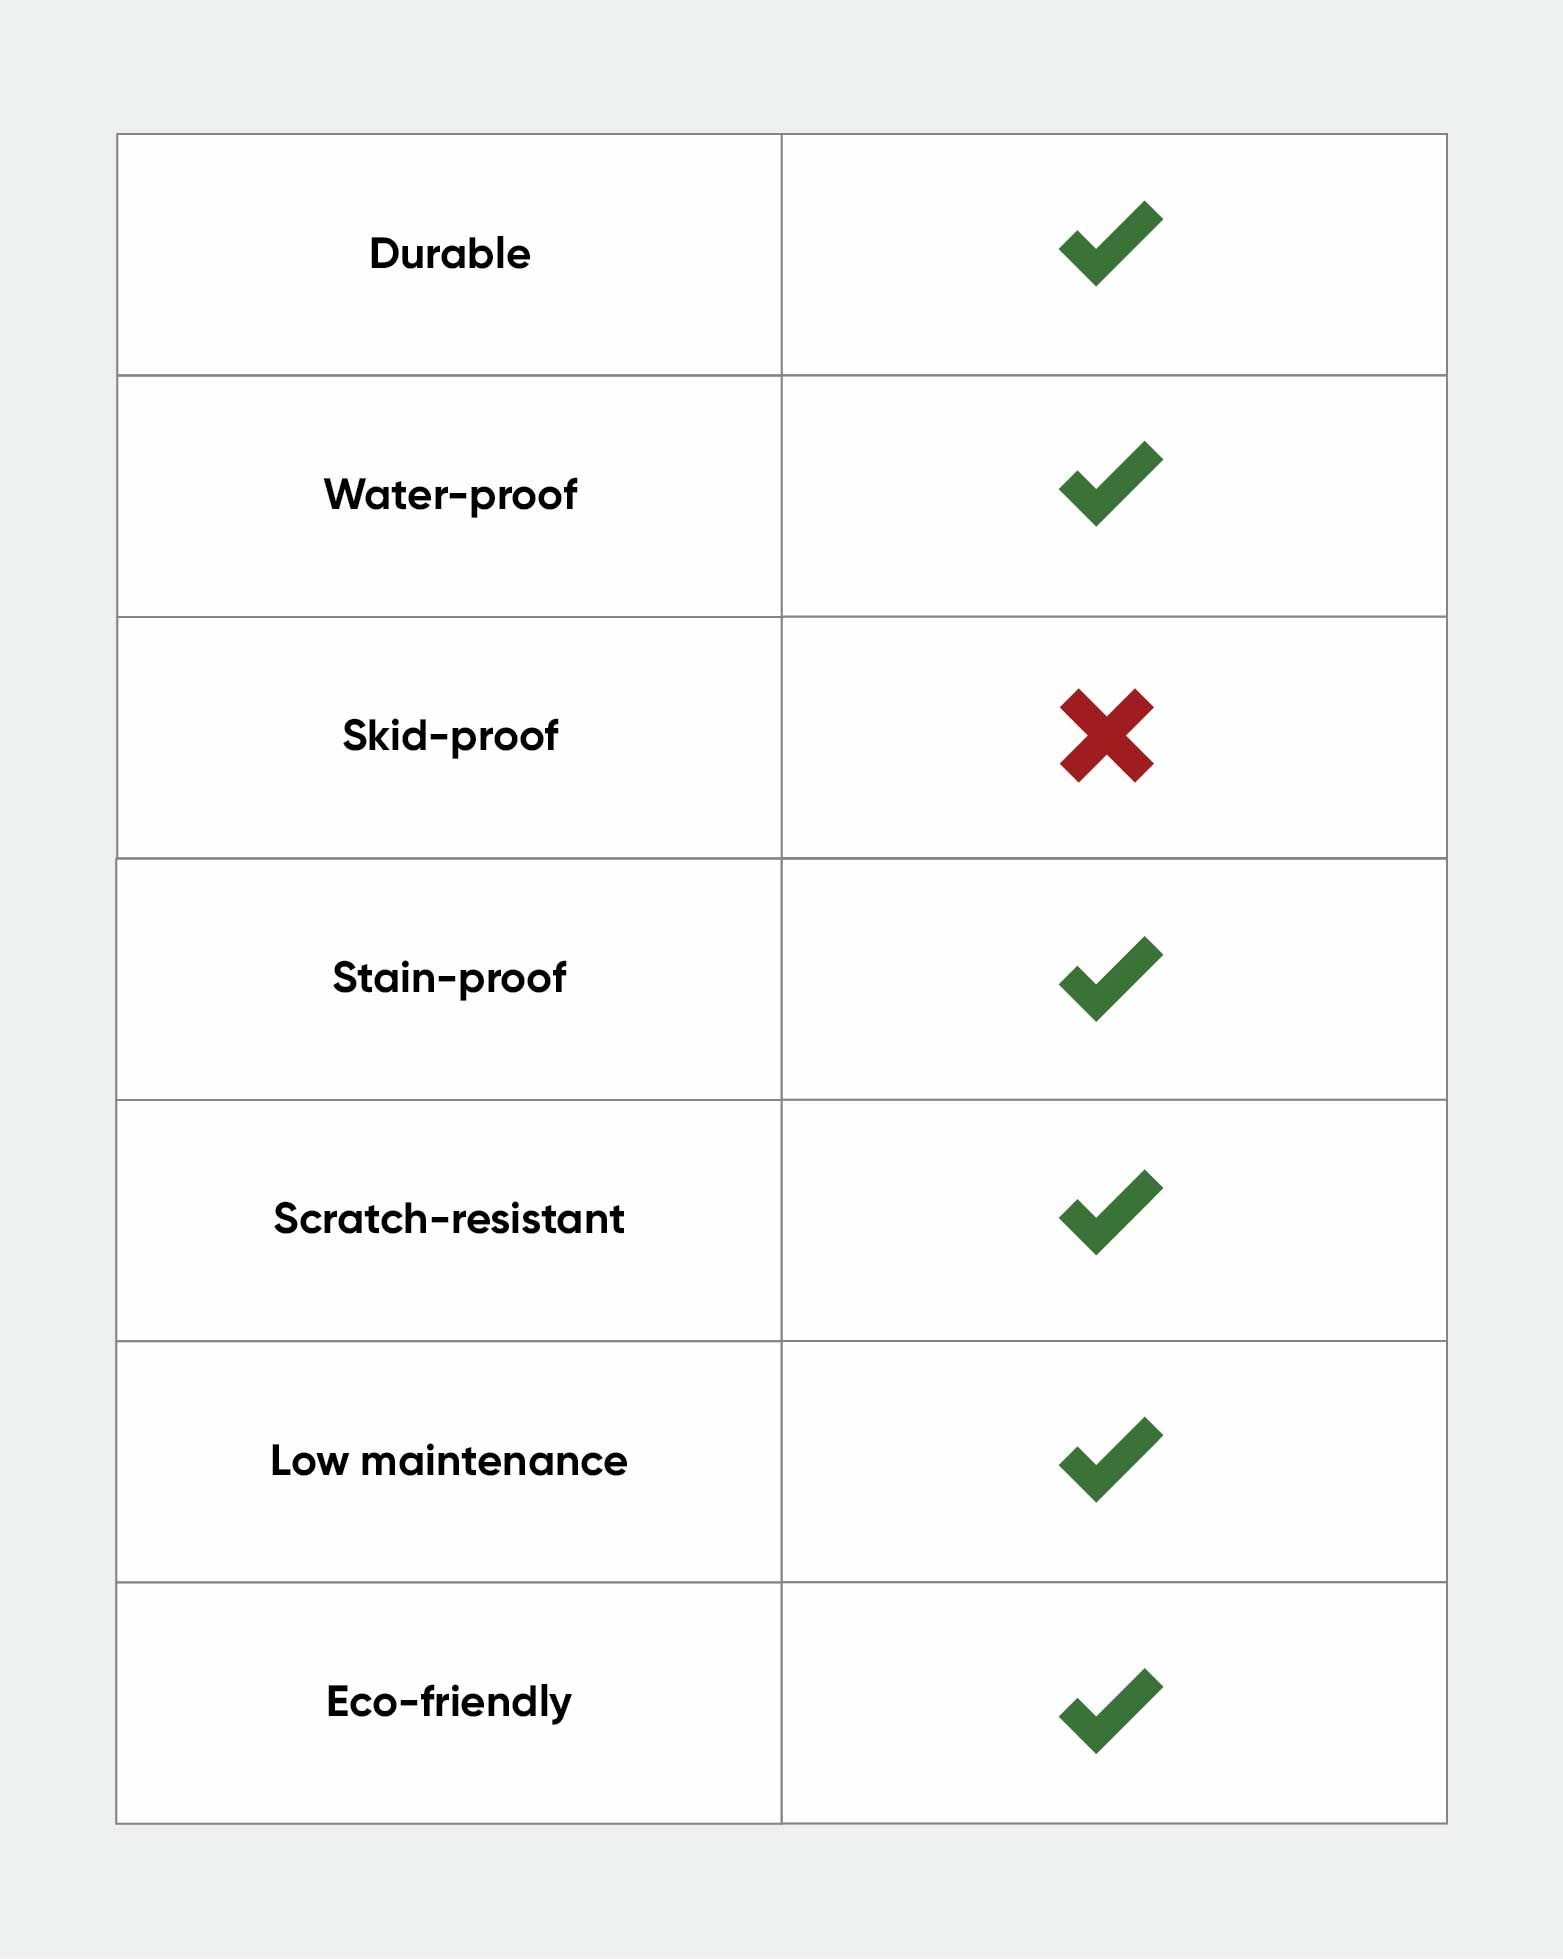This screenshot has width=1563, height=1959.
Task: Click the green checkmark beside Stain-proof
Action: tap(1111, 979)
